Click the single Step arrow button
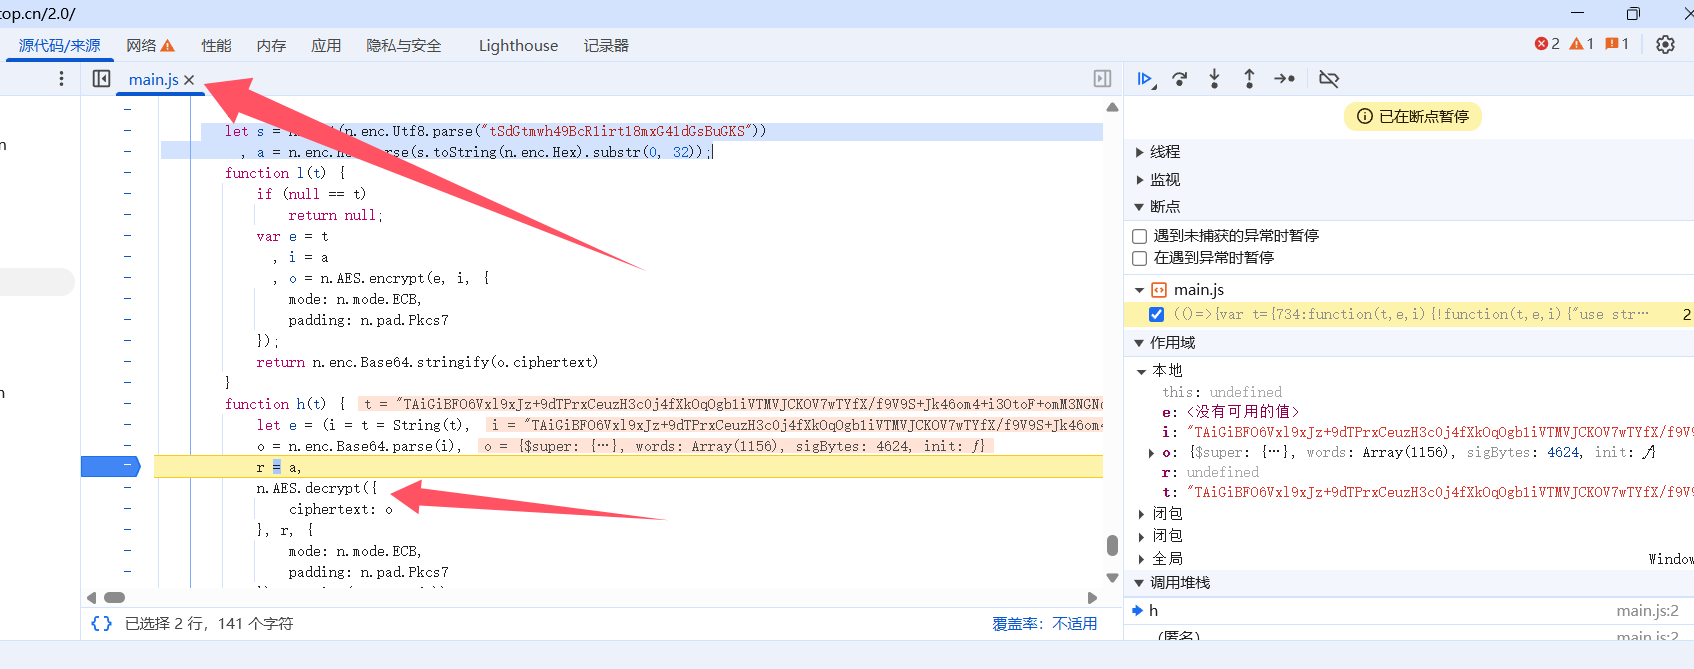This screenshot has height=669, width=1694. tap(1284, 79)
